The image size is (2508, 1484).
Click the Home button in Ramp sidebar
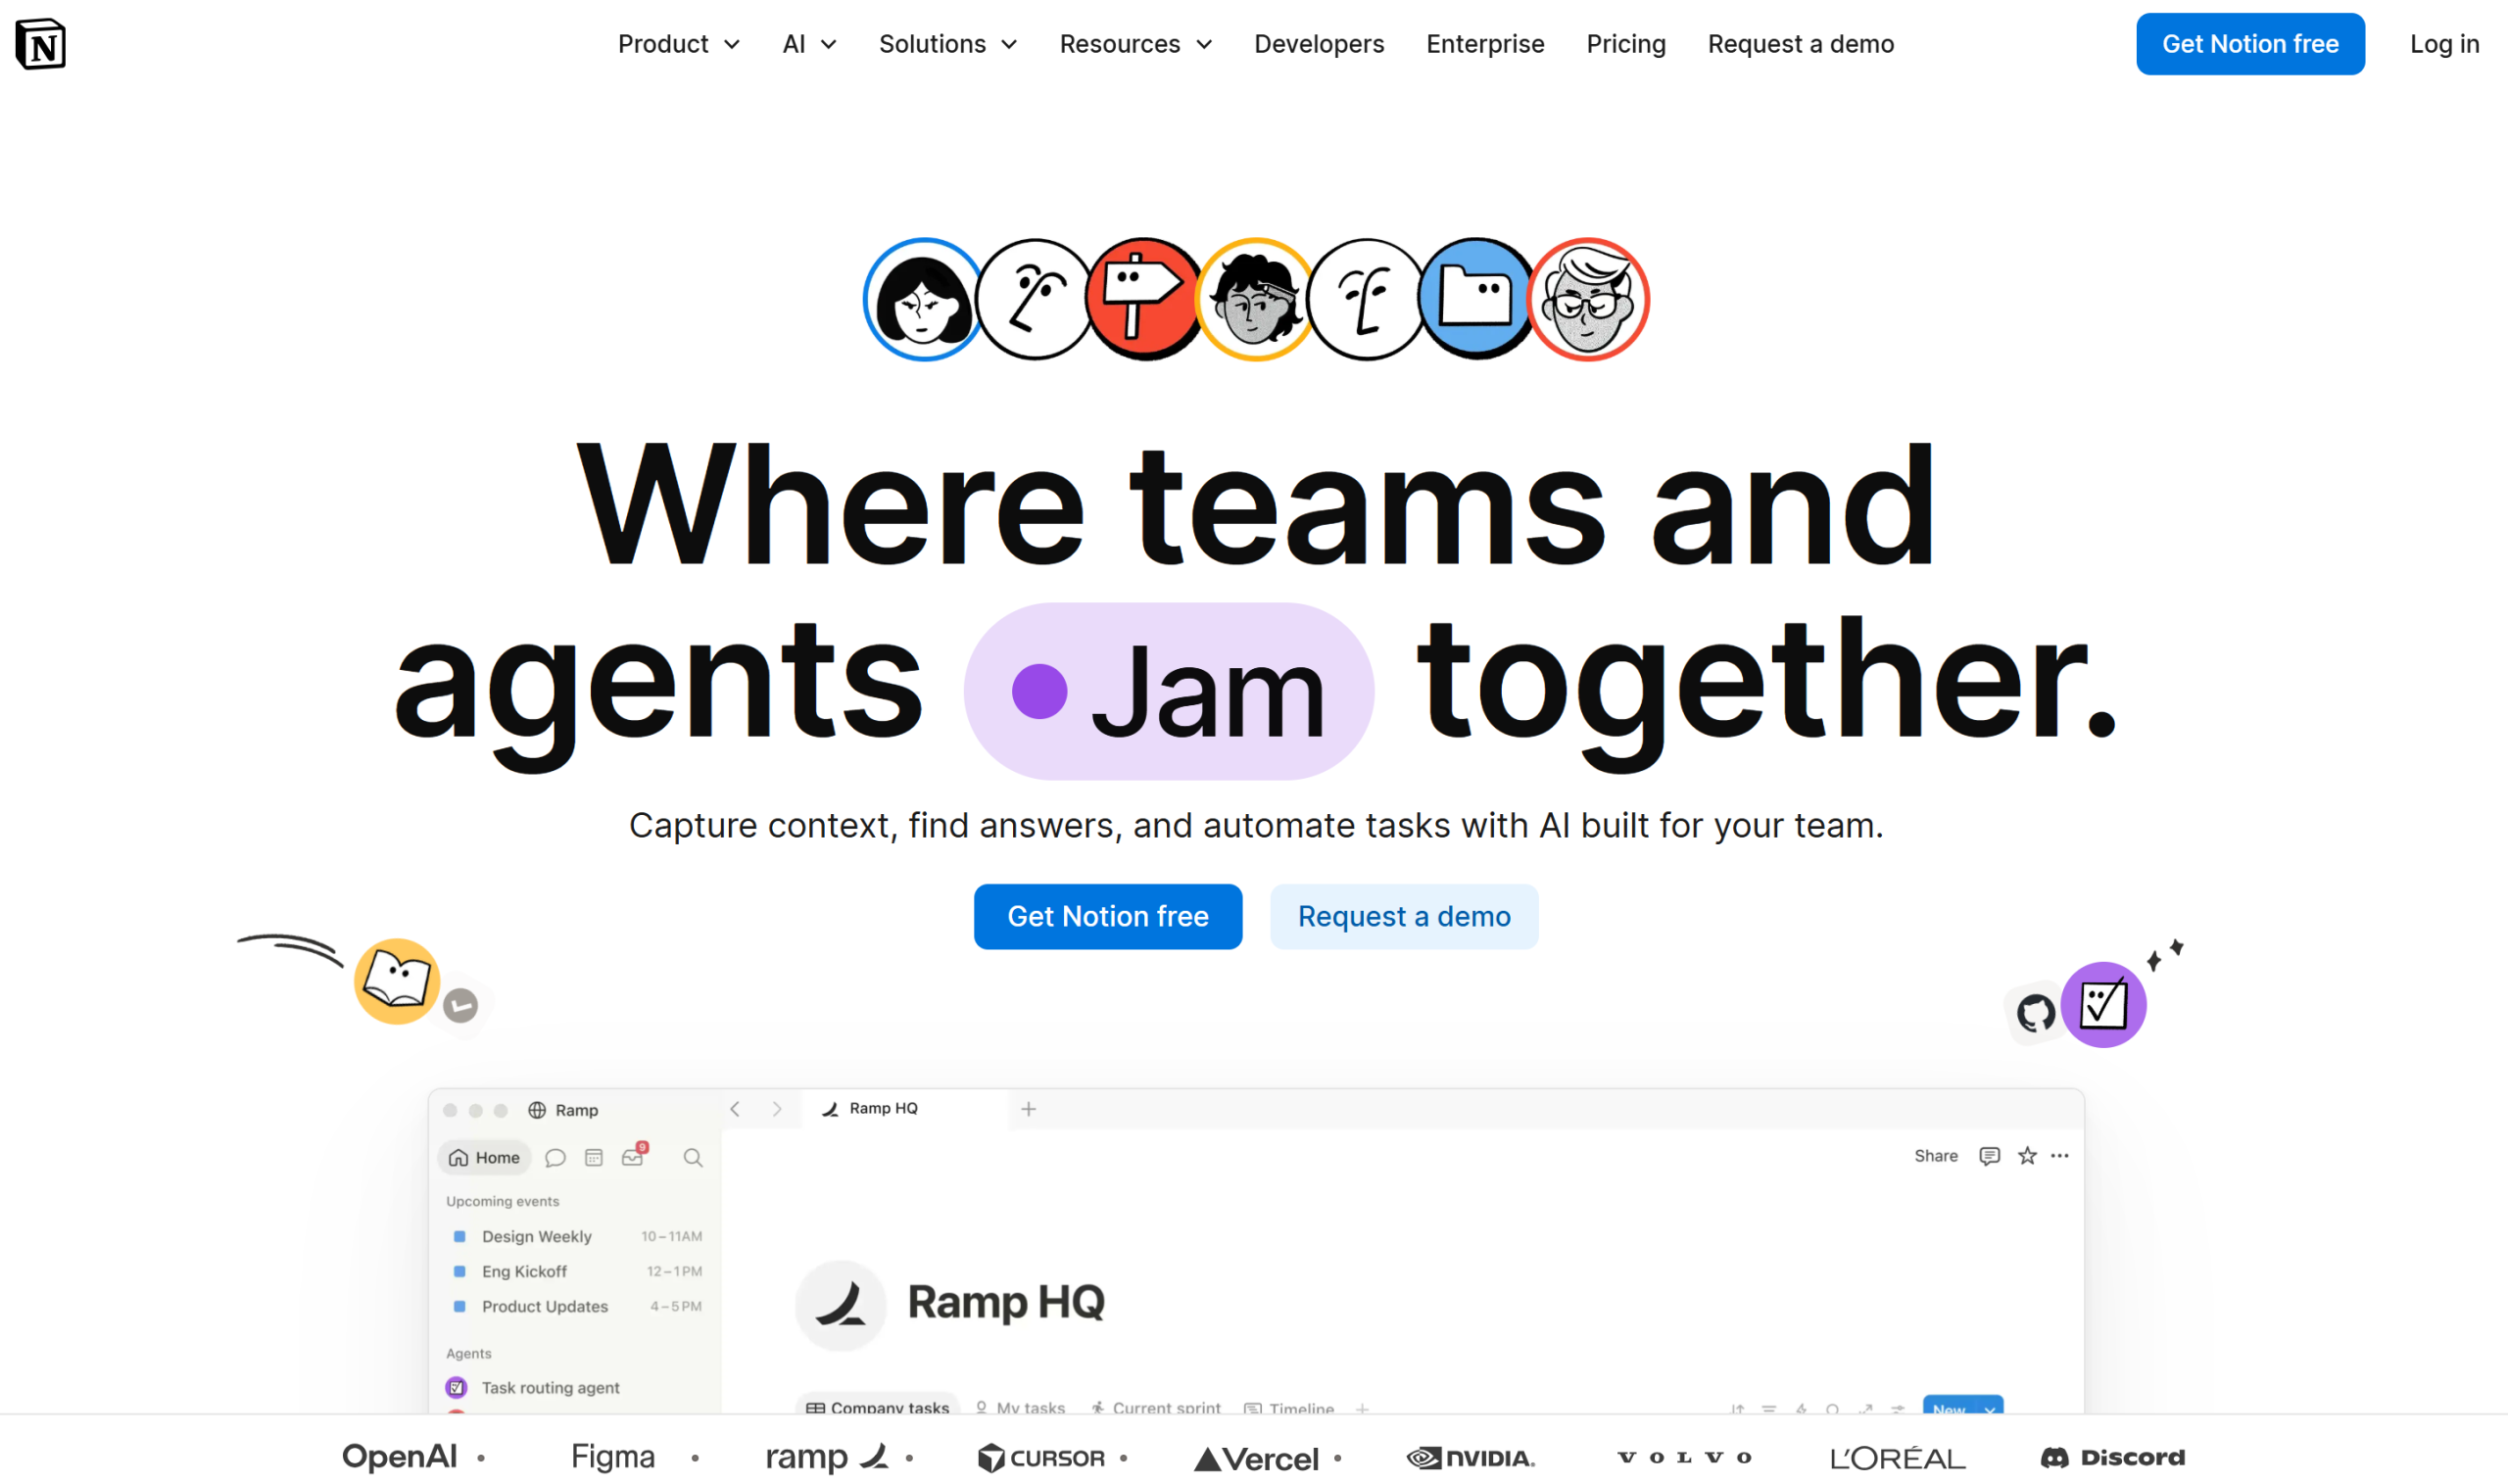pyautogui.click(x=484, y=1157)
